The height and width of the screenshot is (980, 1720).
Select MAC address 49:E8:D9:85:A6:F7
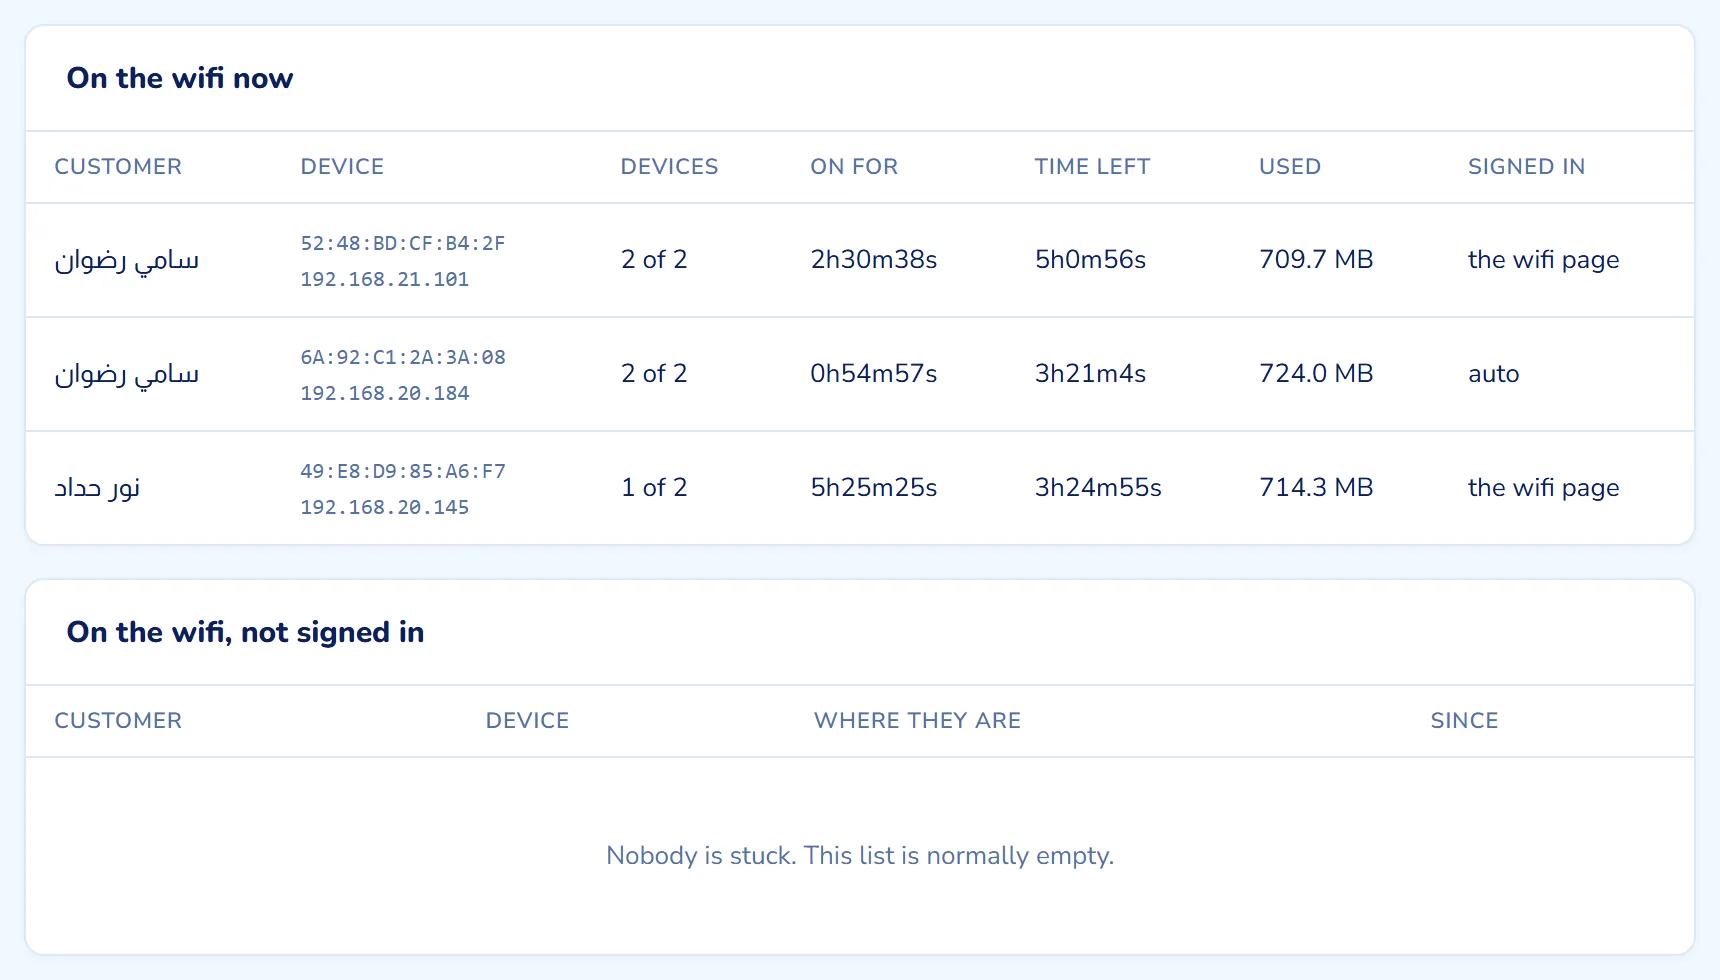pyautogui.click(x=403, y=471)
